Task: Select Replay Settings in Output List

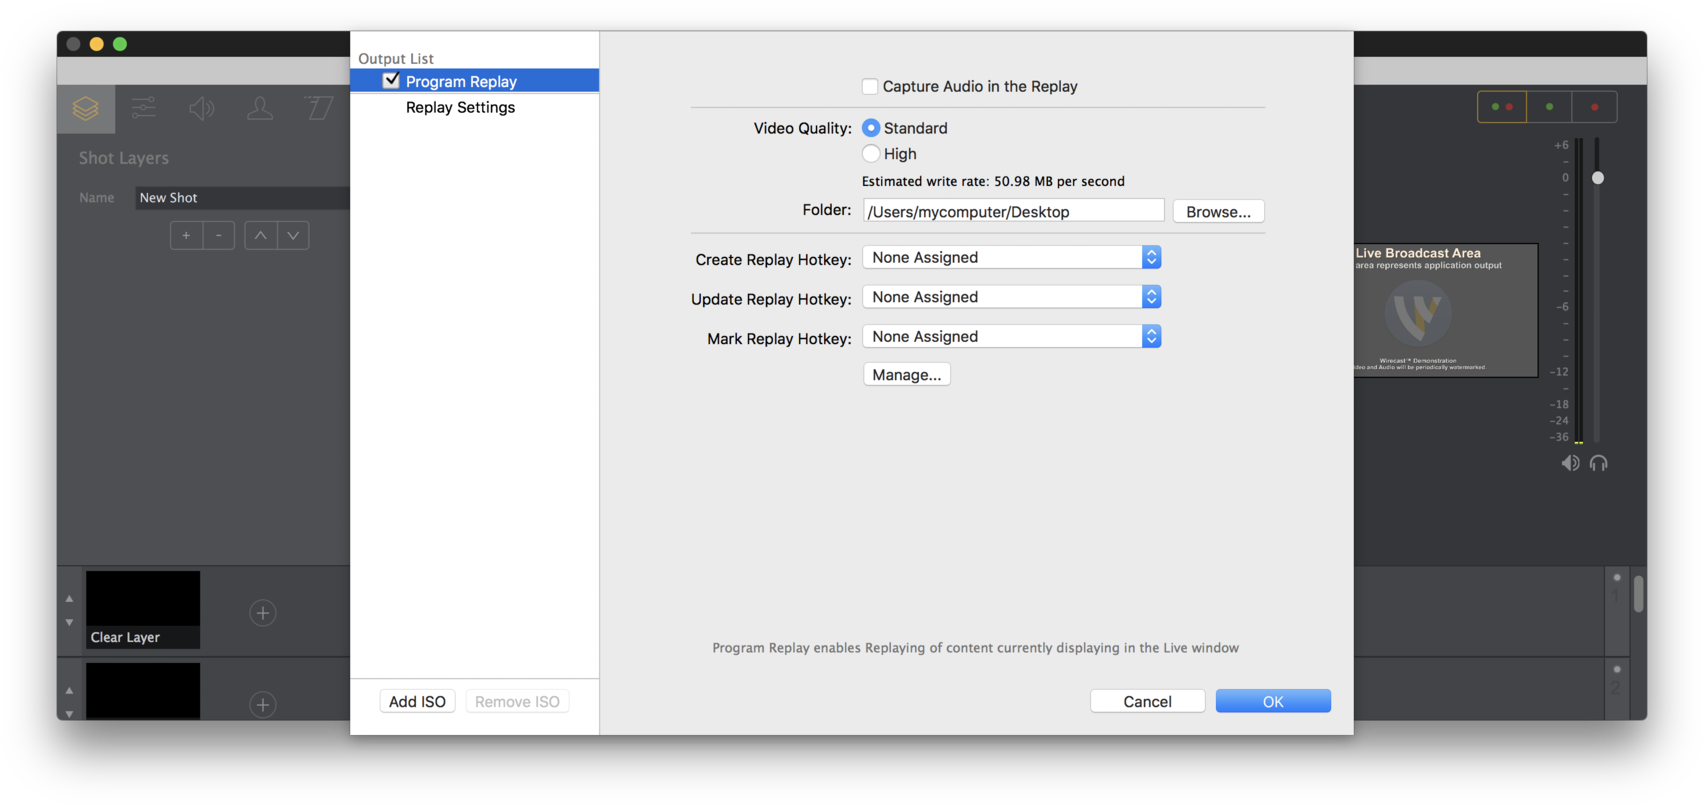Action: [460, 108]
